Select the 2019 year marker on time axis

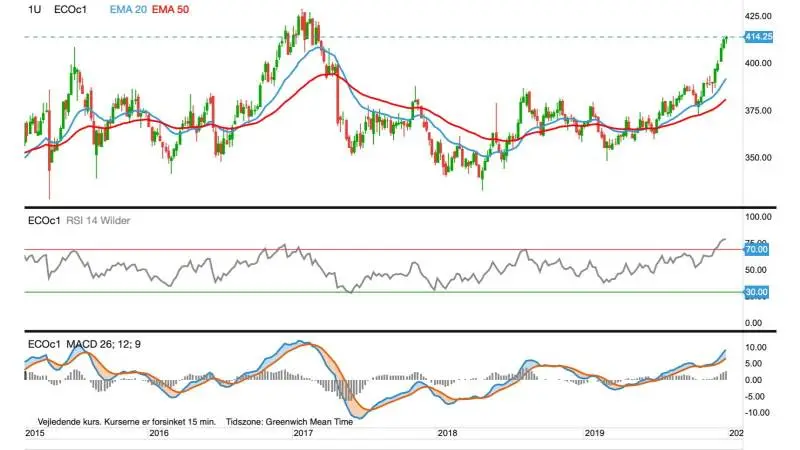click(594, 433)
